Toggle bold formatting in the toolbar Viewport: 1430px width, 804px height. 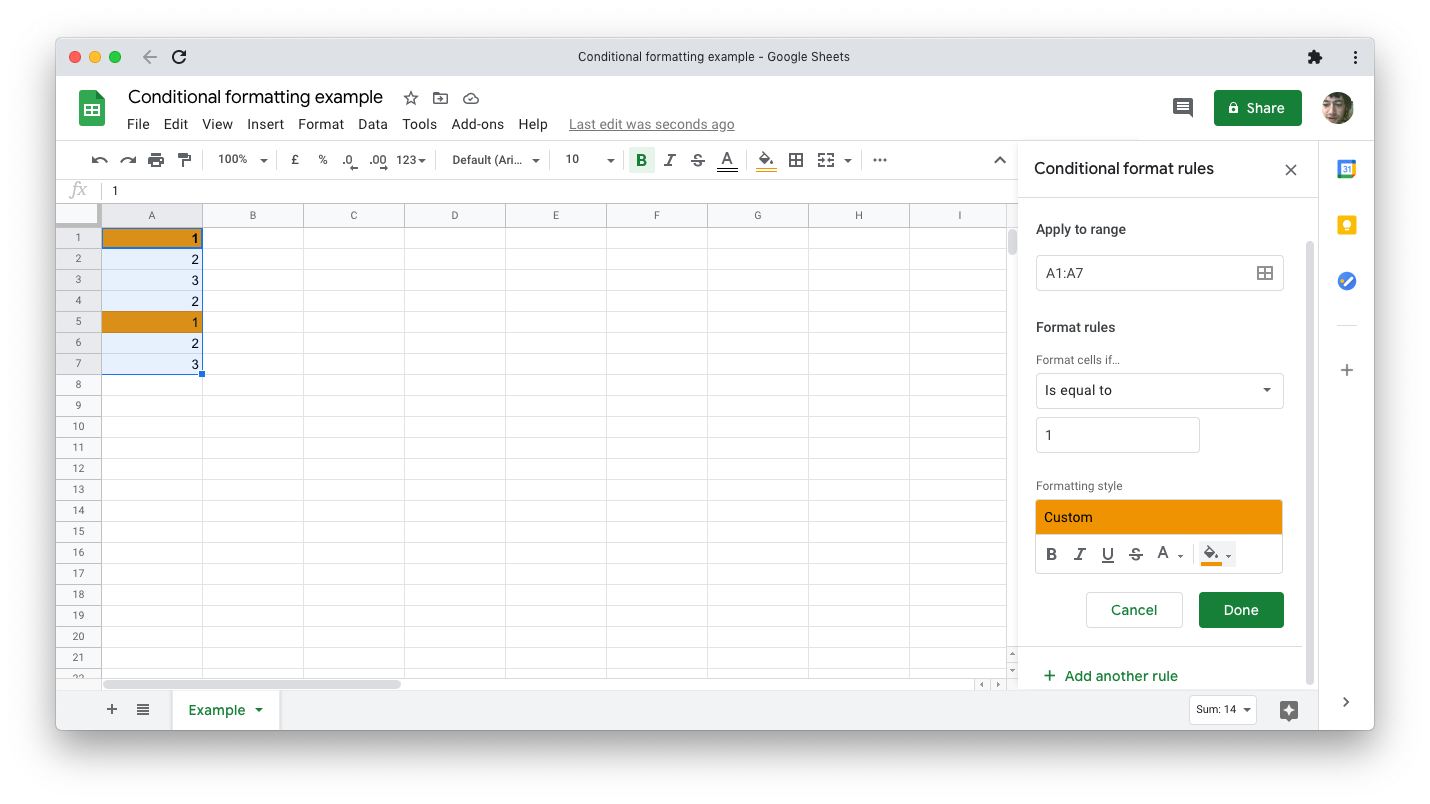(641, 159)
